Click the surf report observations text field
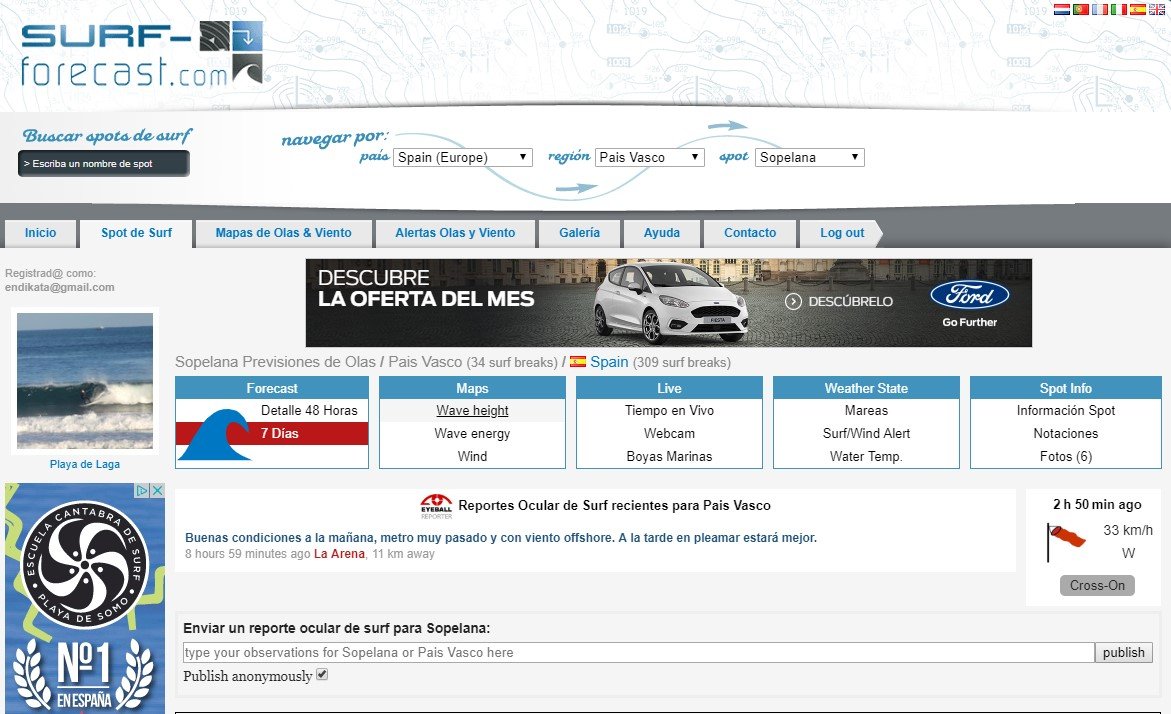1171x714 pixels. tap(638, 652)
